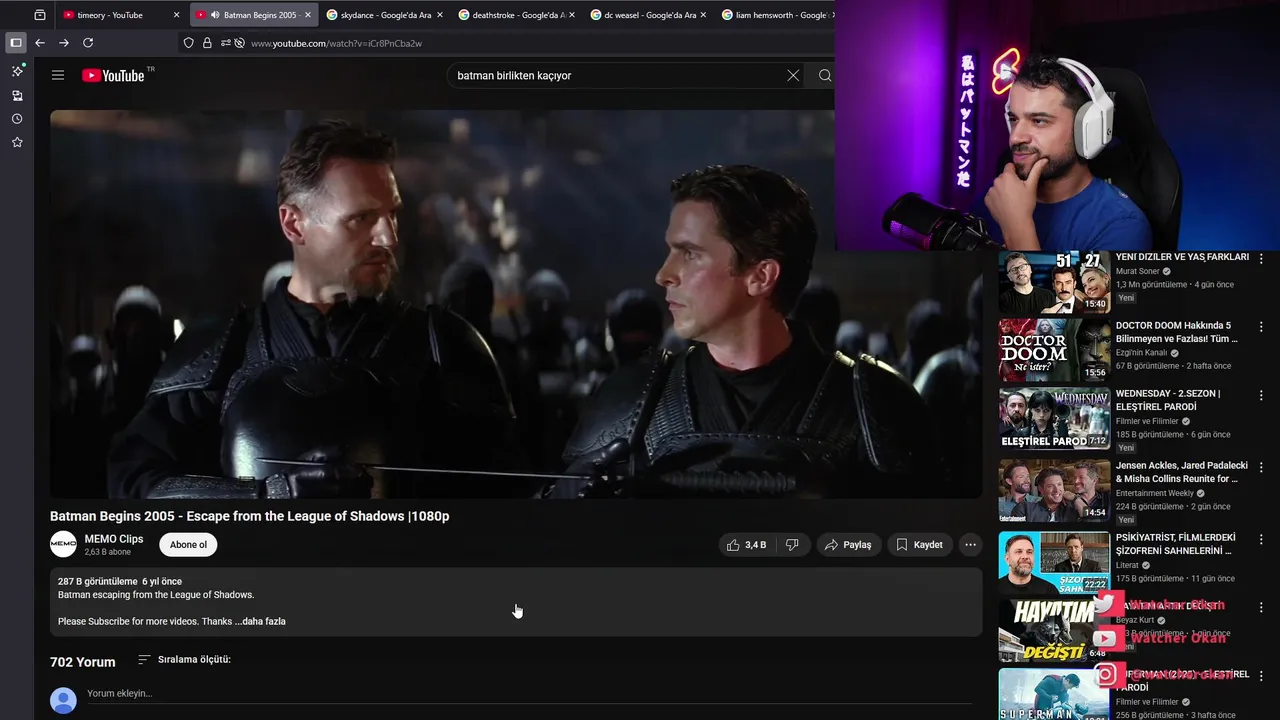Open the DOCTOR DOOM thumbnail 15:56

pyautogui.click(x=1054, y=350)
